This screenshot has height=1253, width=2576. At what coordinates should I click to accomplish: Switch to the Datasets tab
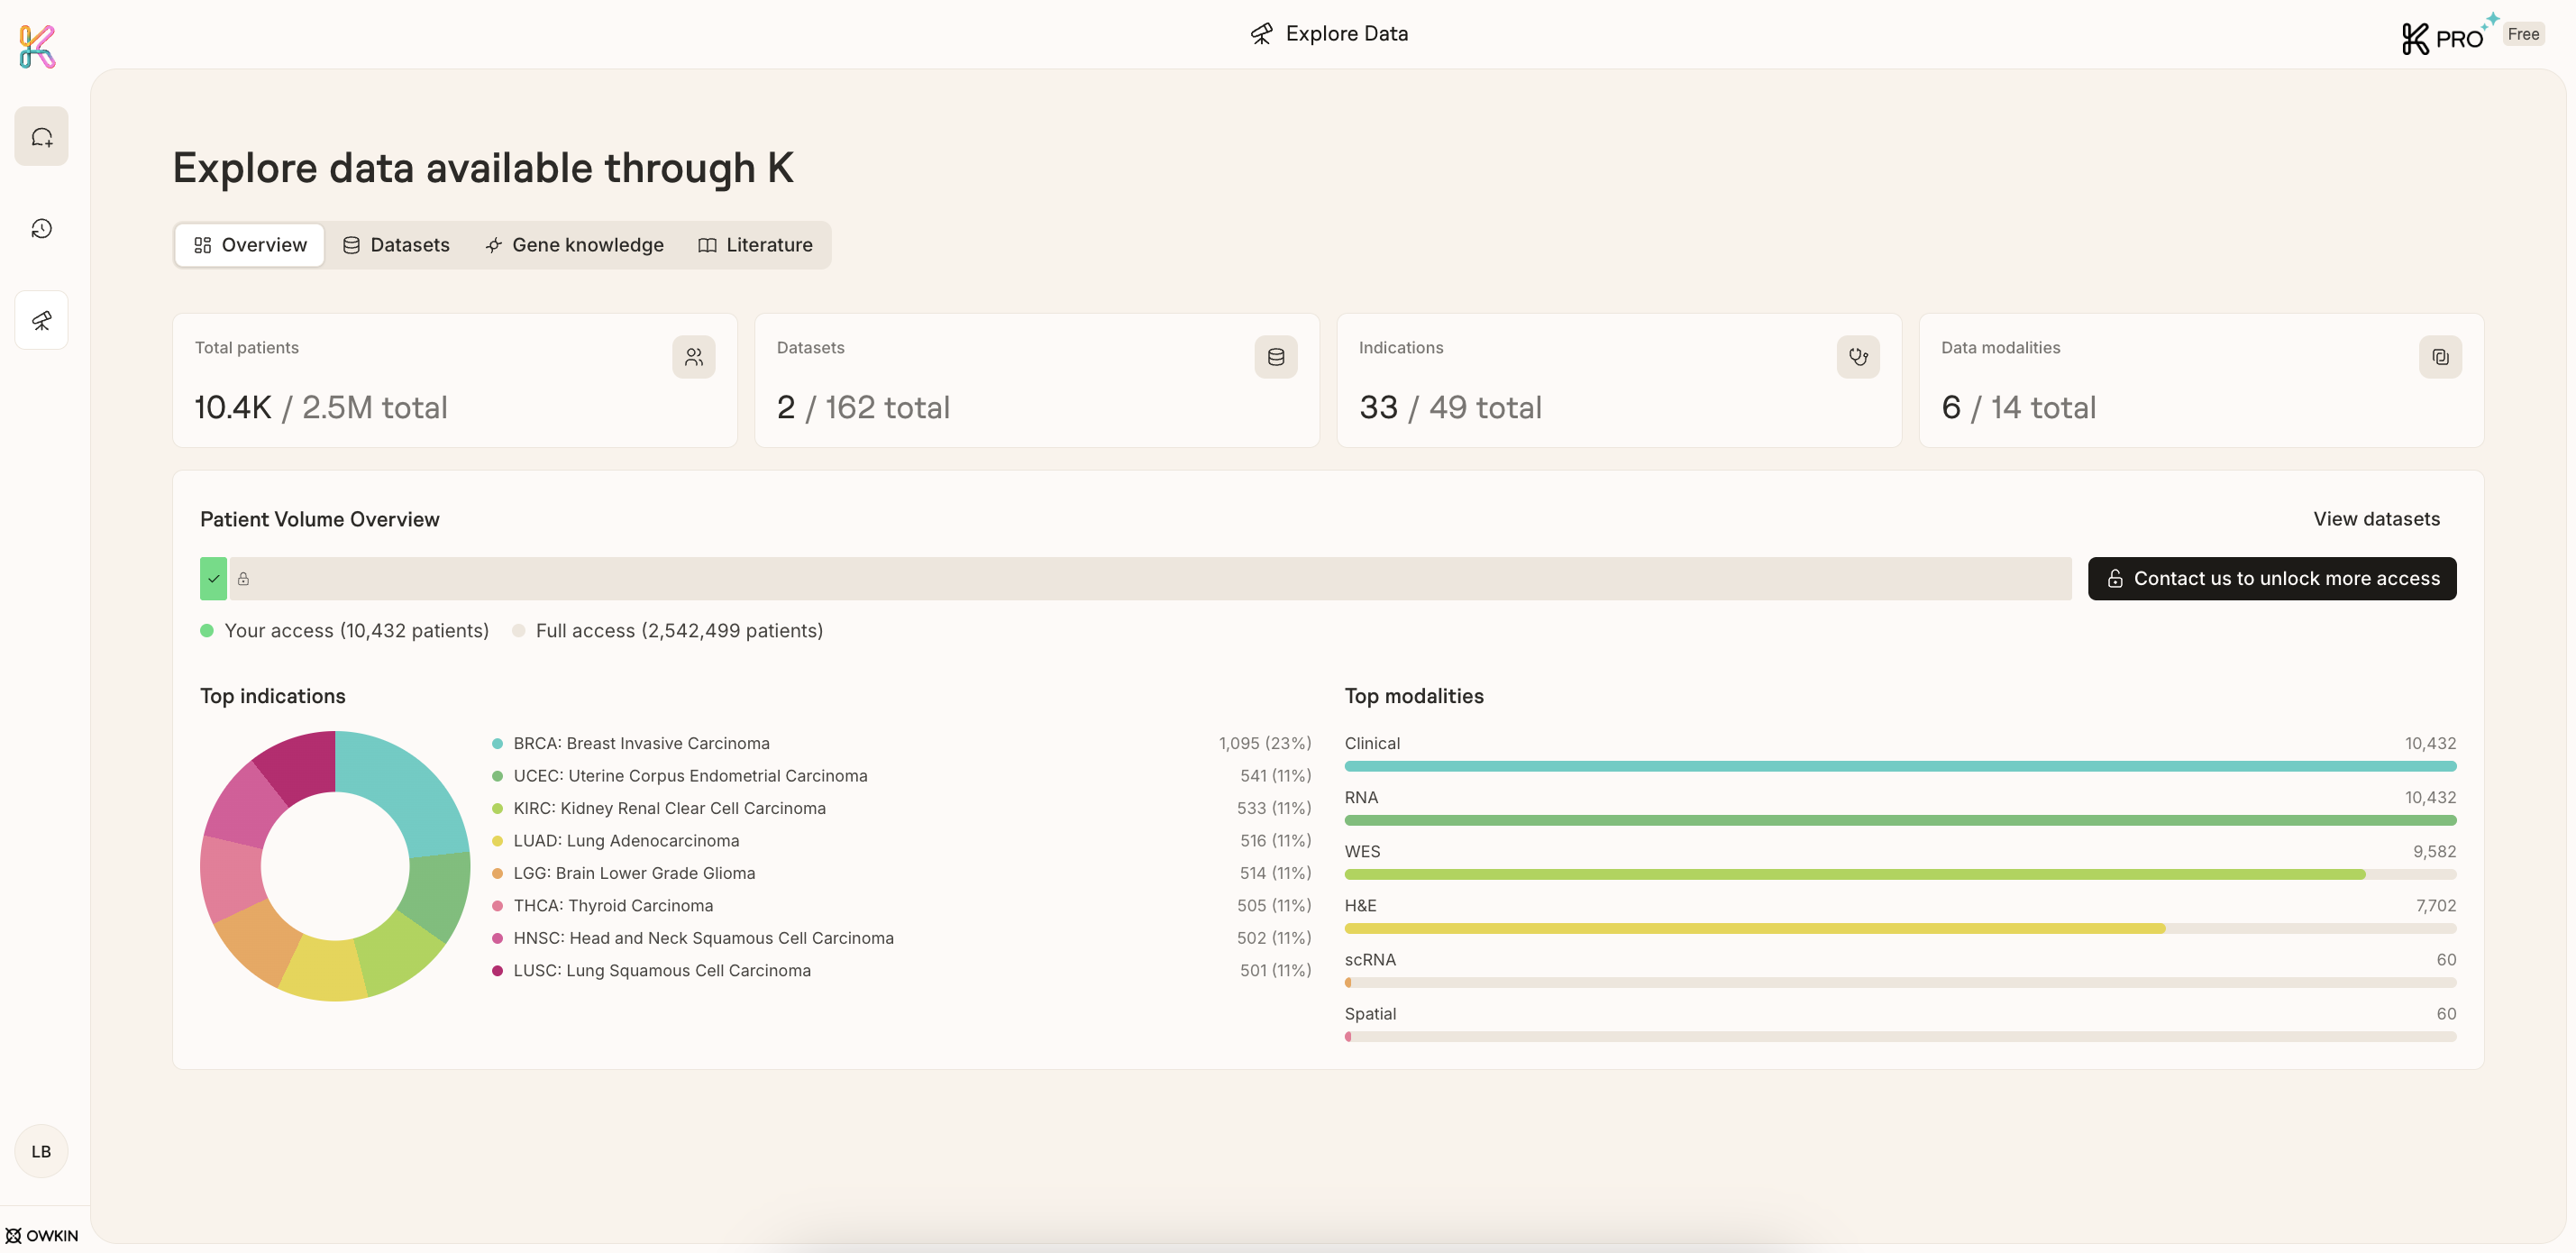coord(396,244)
